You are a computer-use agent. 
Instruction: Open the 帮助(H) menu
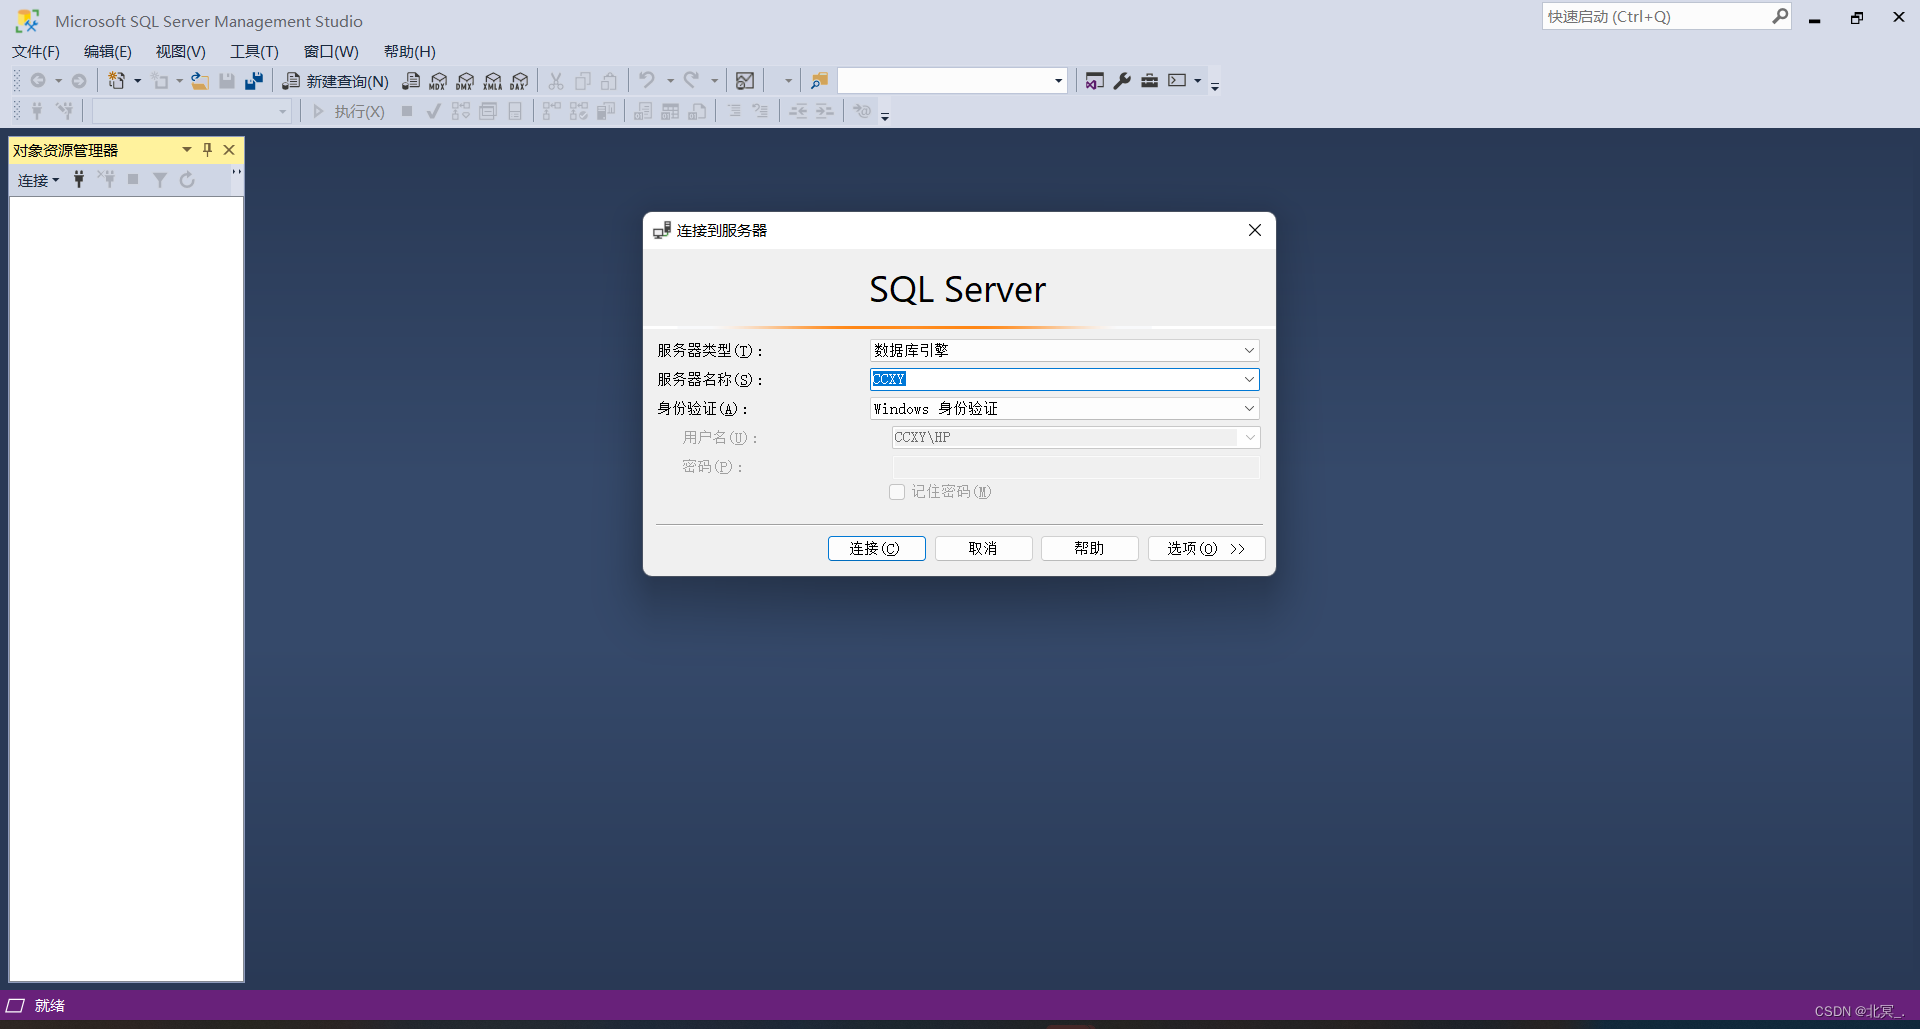pyautogui.click(x=410, y=52)
